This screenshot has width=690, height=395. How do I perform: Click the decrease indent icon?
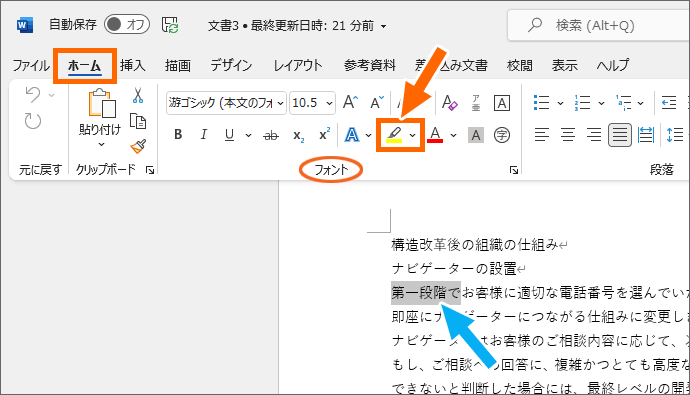coord(669,103)
